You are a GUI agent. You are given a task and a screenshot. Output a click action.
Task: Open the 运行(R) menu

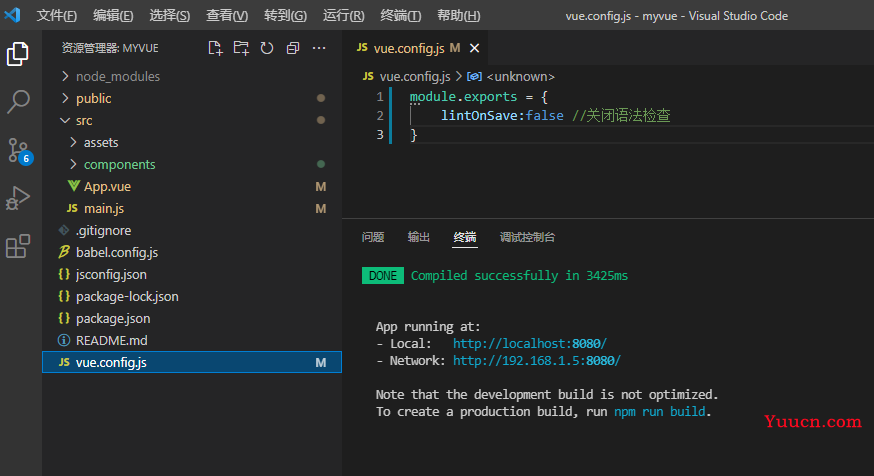tap(343, 16)
